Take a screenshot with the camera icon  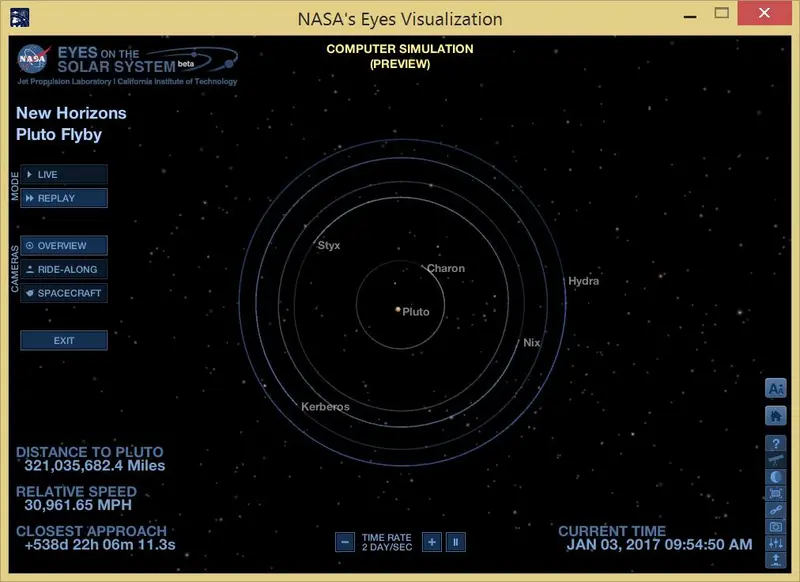coord(776,526)
